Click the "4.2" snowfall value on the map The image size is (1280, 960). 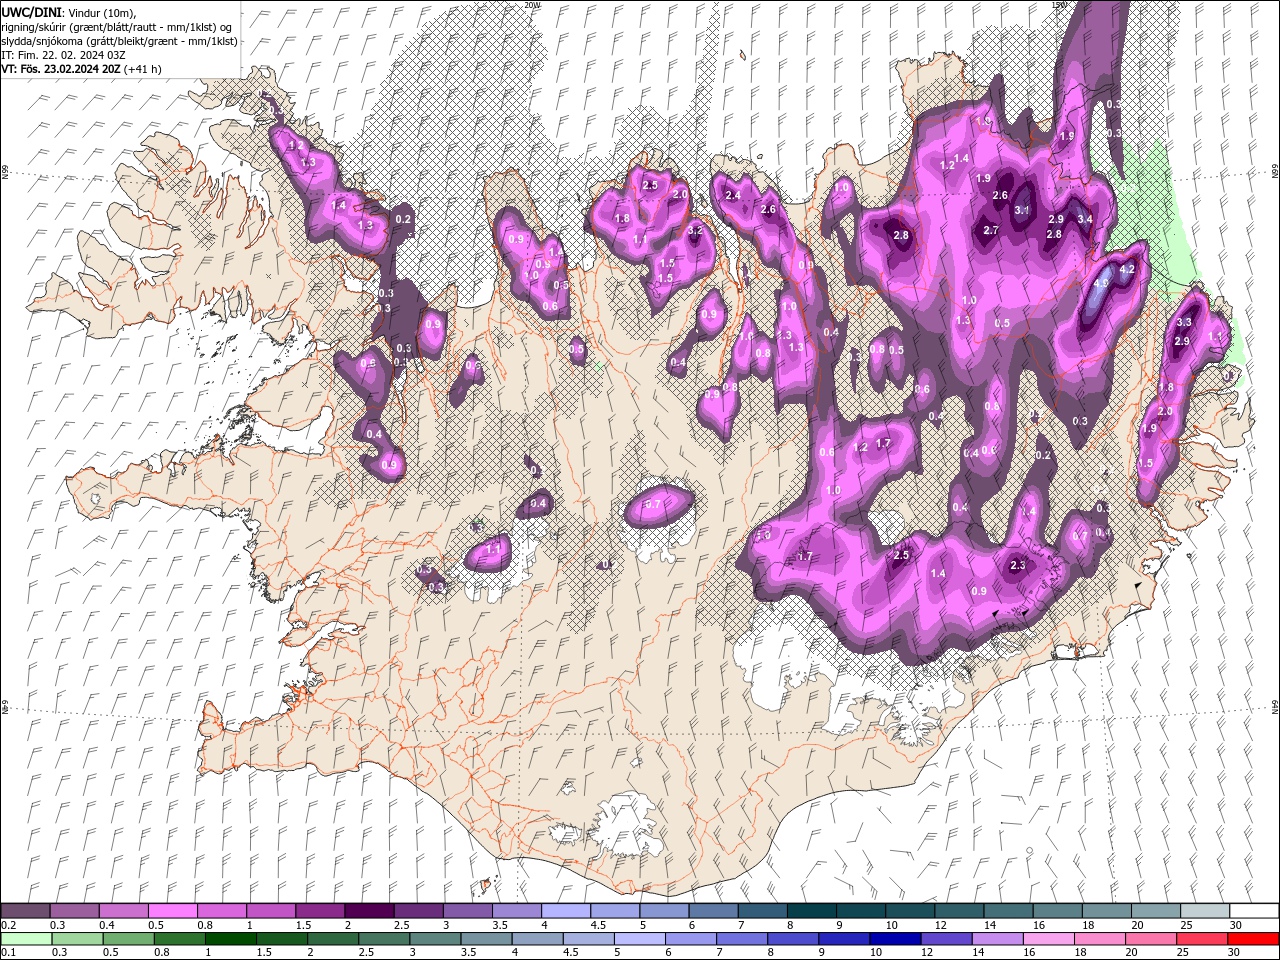coord(1126,270)
